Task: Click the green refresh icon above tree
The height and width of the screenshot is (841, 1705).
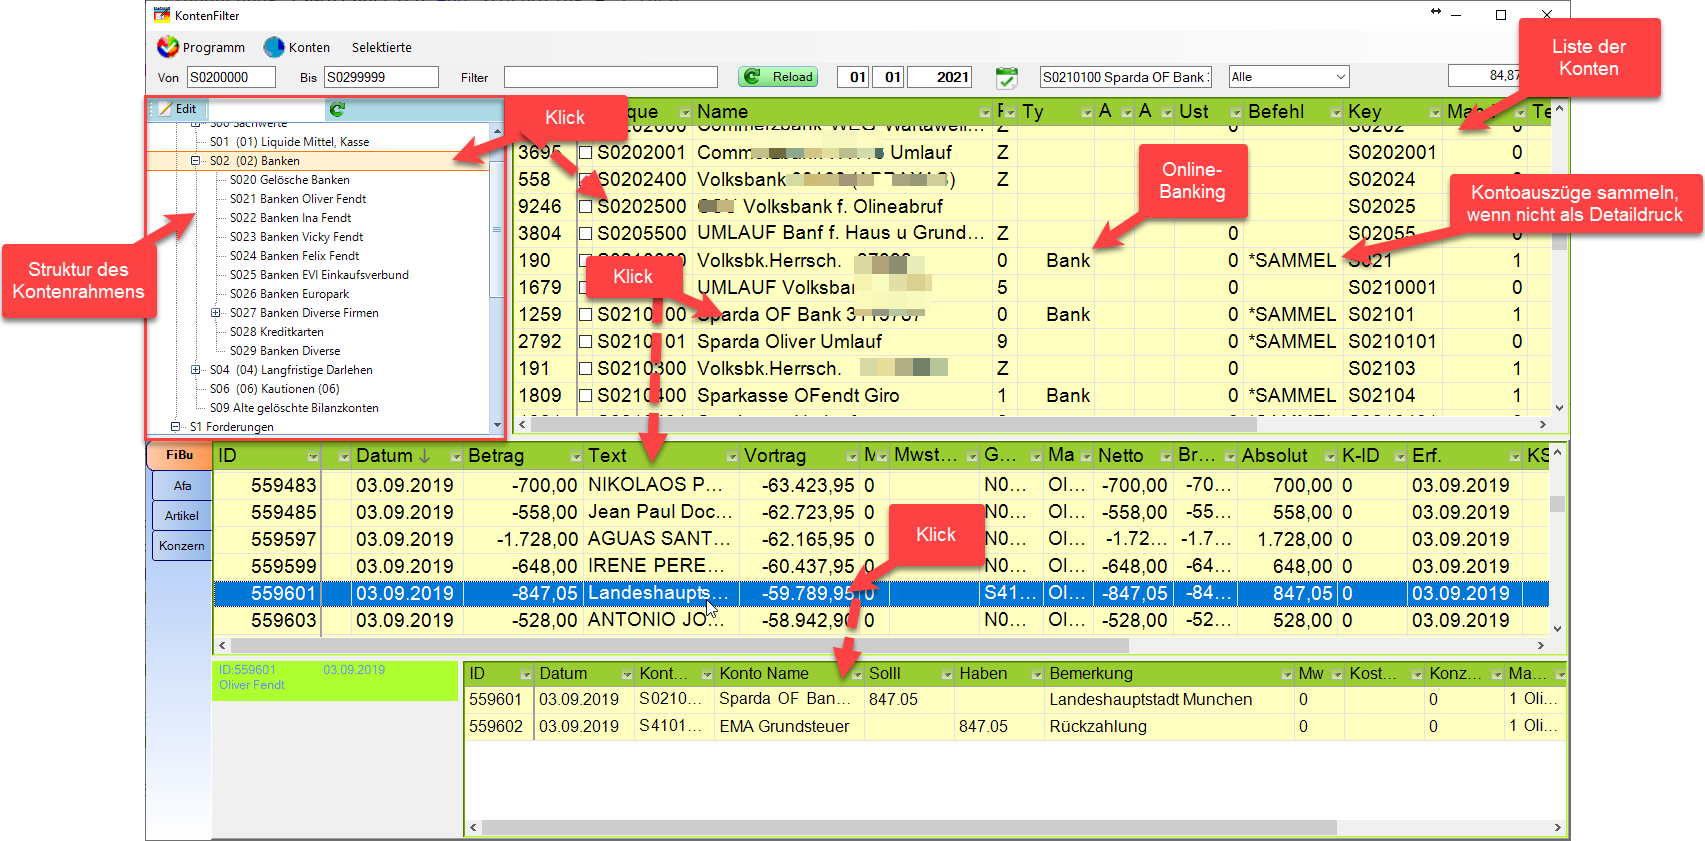Action: [337, 109]
